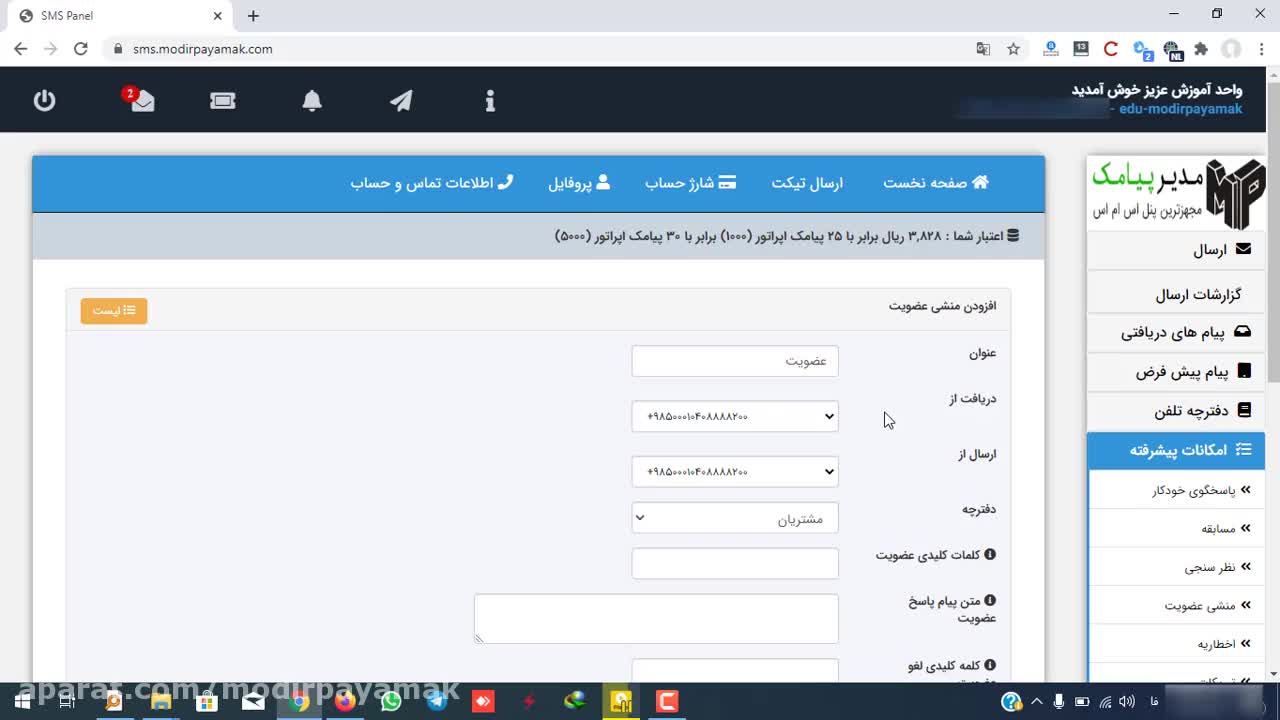Click the paper plane send icon
Screen dimensions: 1280x720
coord(401,100)
